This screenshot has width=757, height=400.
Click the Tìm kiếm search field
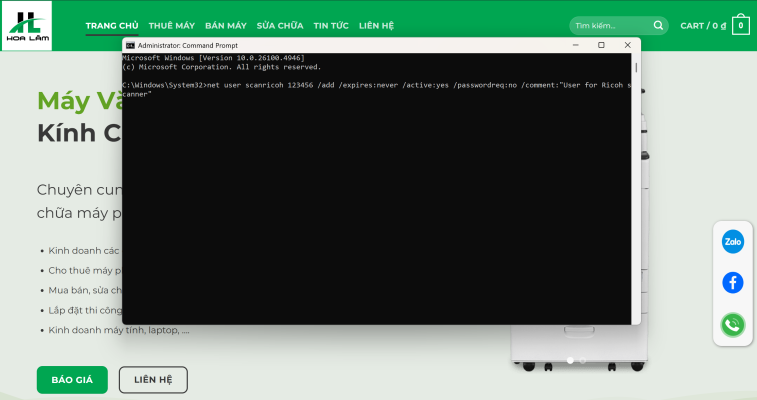(610, 26)
